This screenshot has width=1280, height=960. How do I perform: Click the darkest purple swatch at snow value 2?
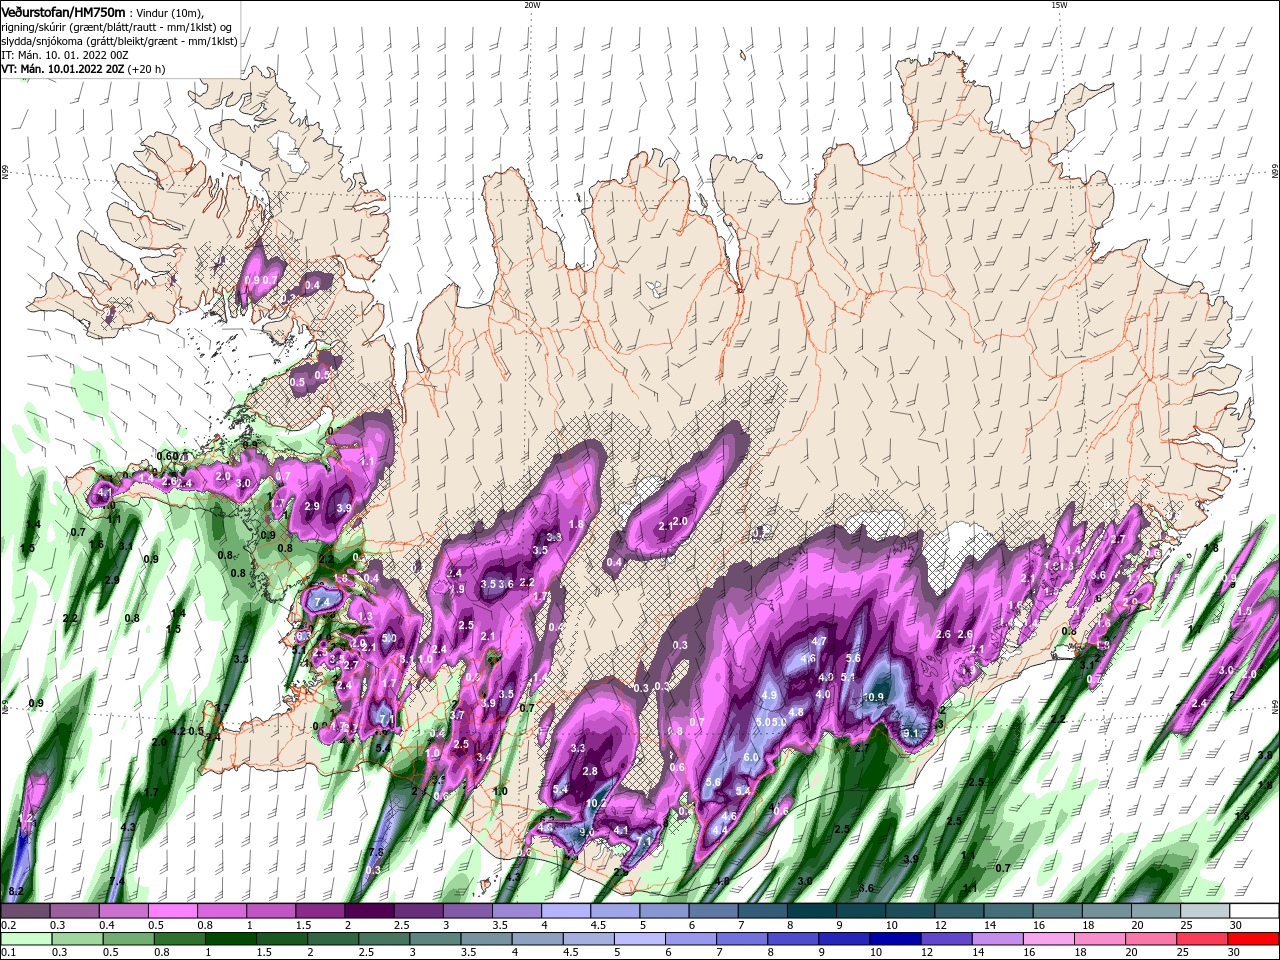369,911
